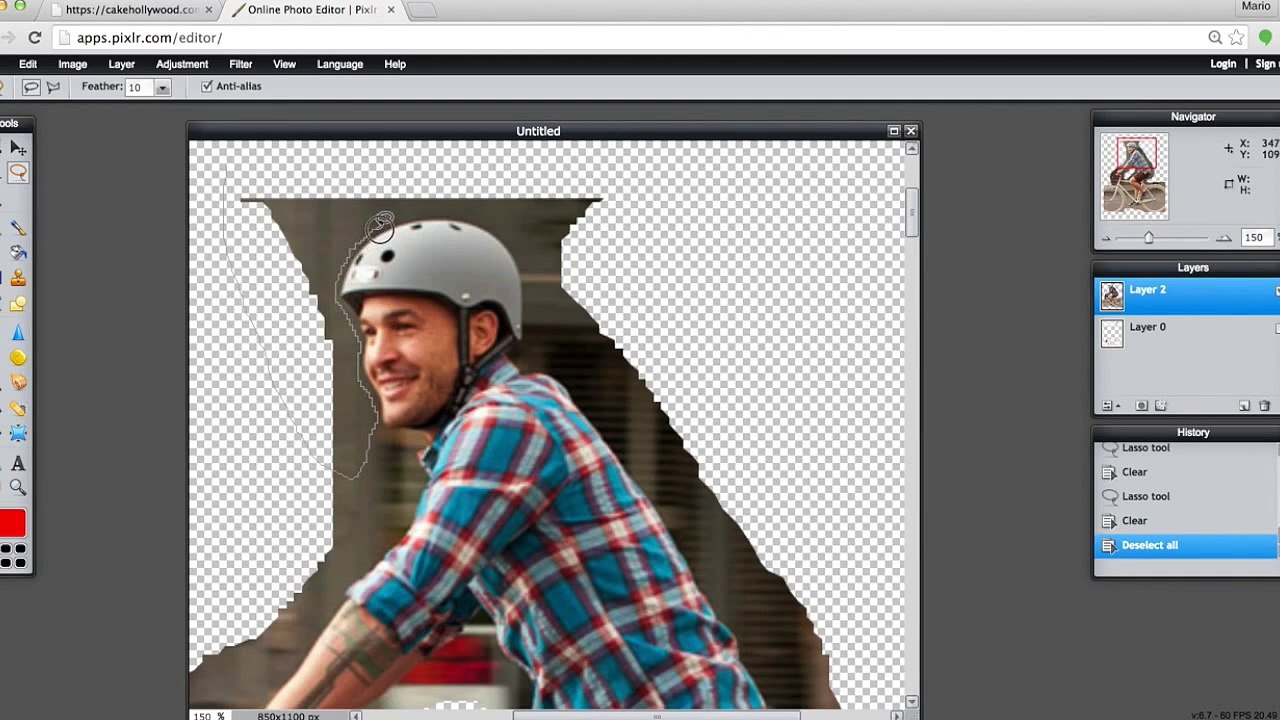Select the Move tool in the tools panel
Viewport: 1280px width, 720px height.
(18, 148)
